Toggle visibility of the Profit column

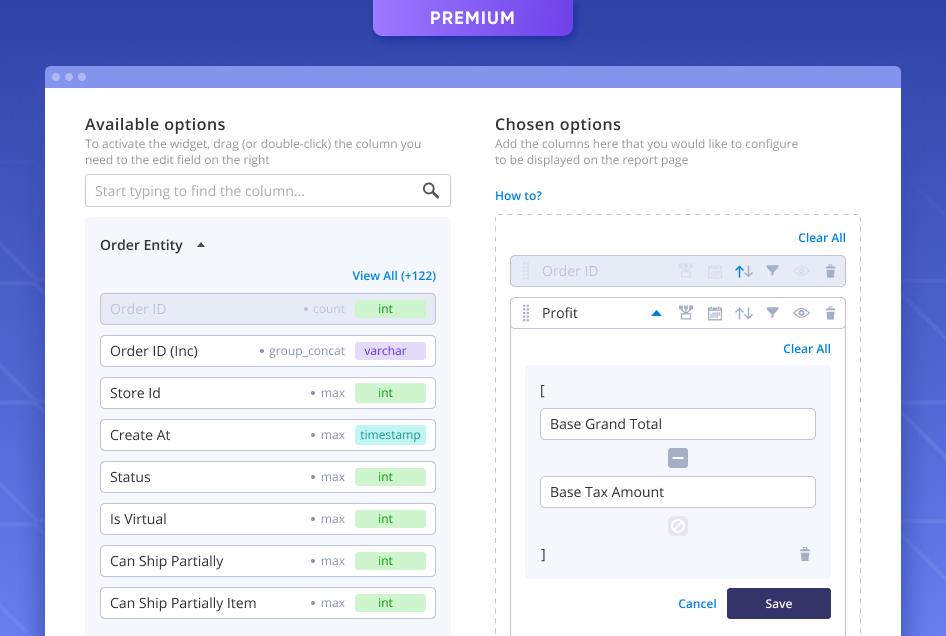(x=800, y=313)
